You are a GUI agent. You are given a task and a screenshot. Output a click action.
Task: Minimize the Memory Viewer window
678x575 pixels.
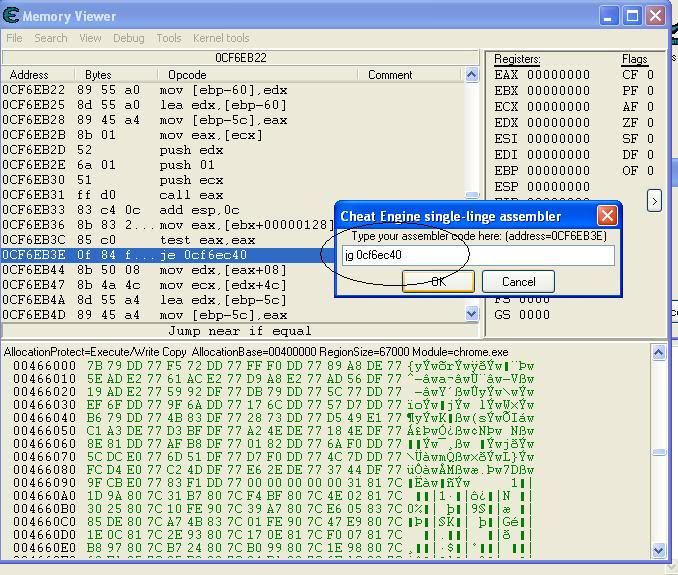(608, 16)
